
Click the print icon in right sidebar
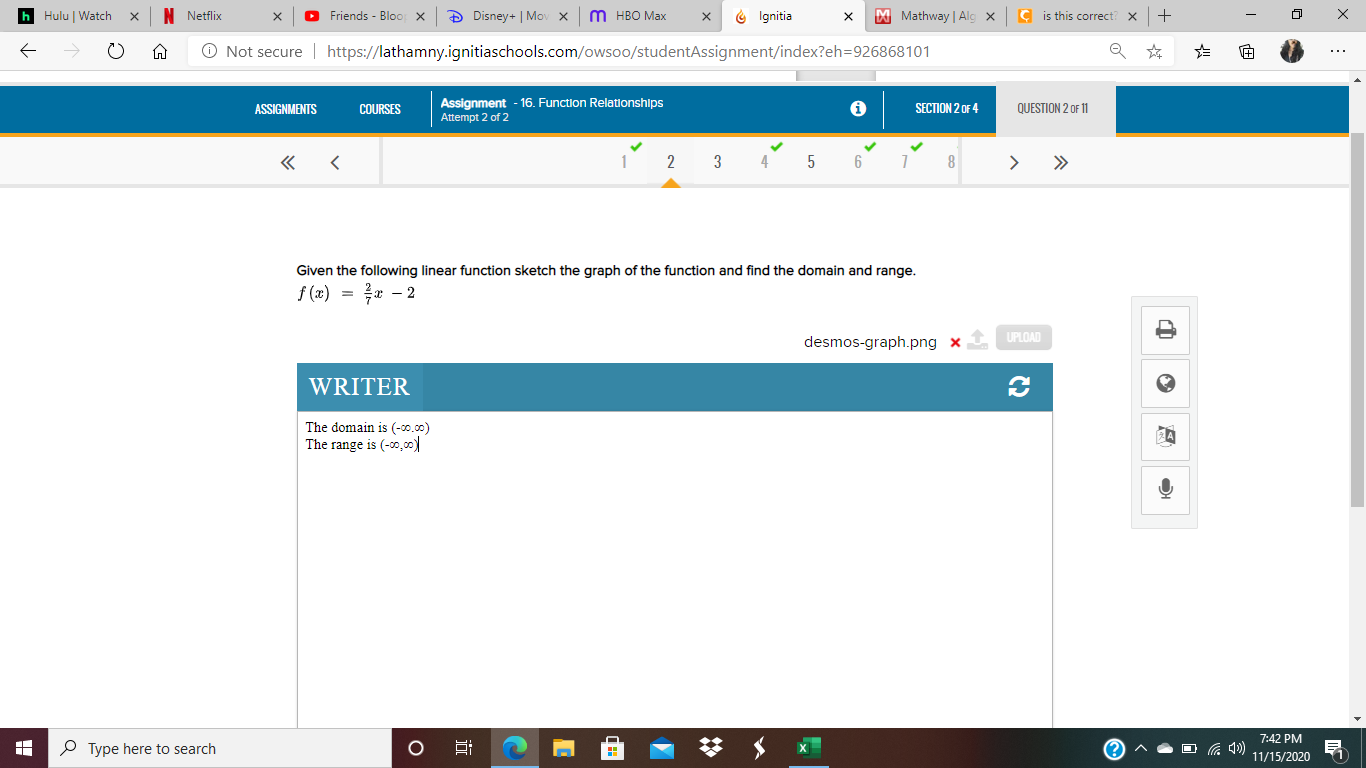click(x=1165, y=330)
